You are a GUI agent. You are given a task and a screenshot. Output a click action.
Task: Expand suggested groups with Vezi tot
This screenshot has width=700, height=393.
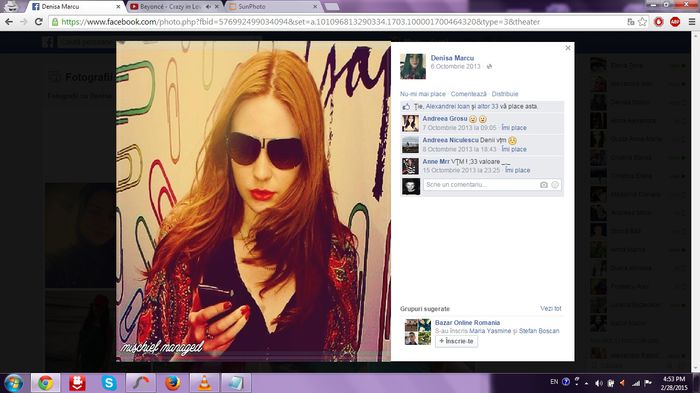coord(550,309)
